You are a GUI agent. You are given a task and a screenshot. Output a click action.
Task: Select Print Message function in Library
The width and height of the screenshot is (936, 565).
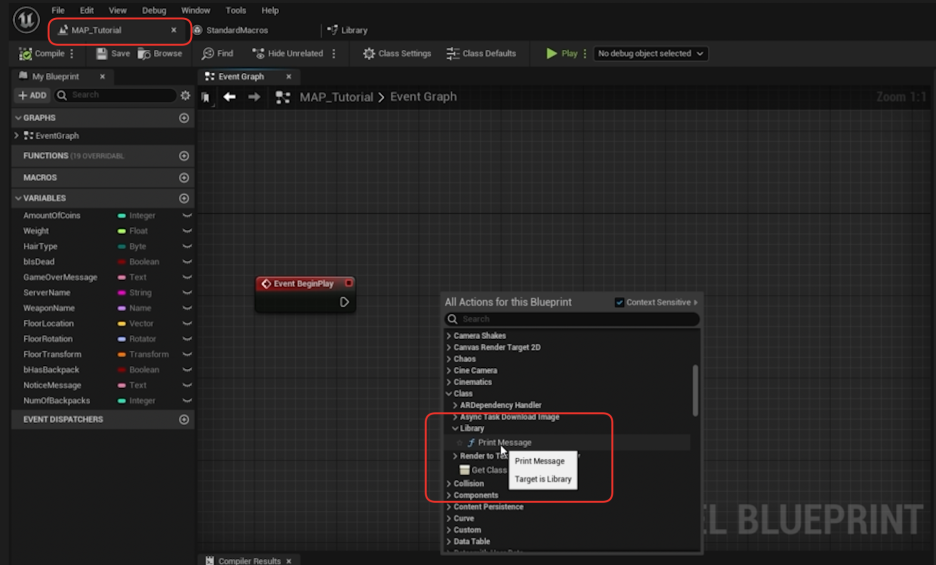point(504,443)
